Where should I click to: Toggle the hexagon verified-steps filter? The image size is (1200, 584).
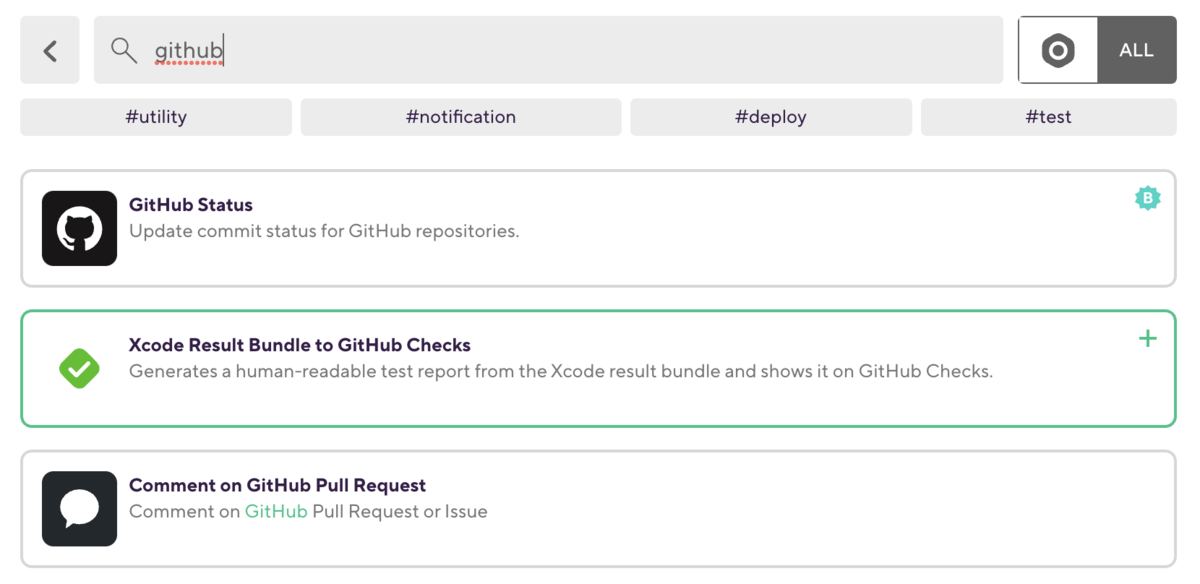click(x=1058, y=50)
